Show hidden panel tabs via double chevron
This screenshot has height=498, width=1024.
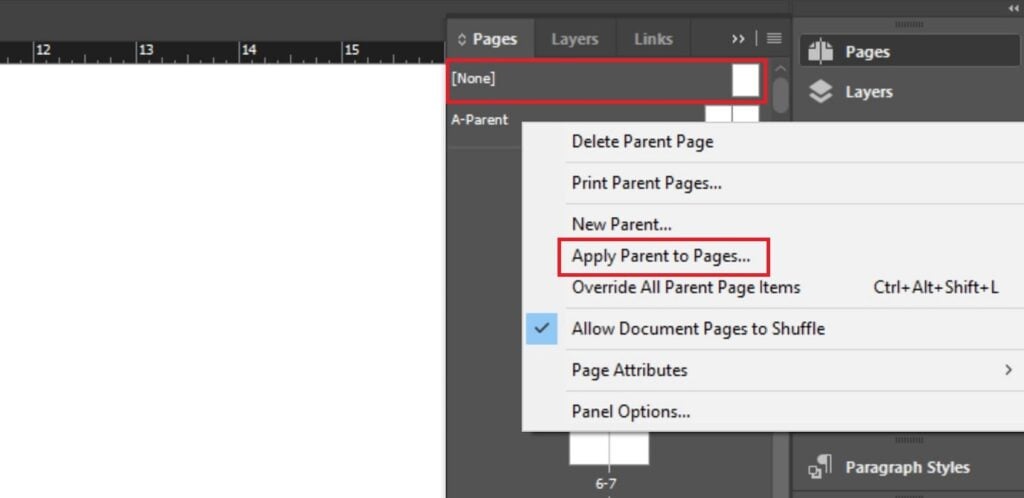[738, 39]
